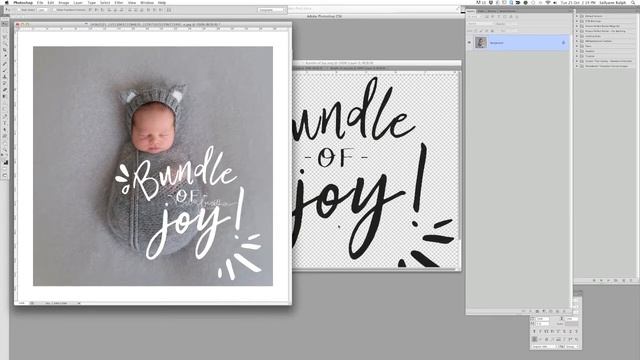Select the Background layer thumbnail

[x=481, y=42]
